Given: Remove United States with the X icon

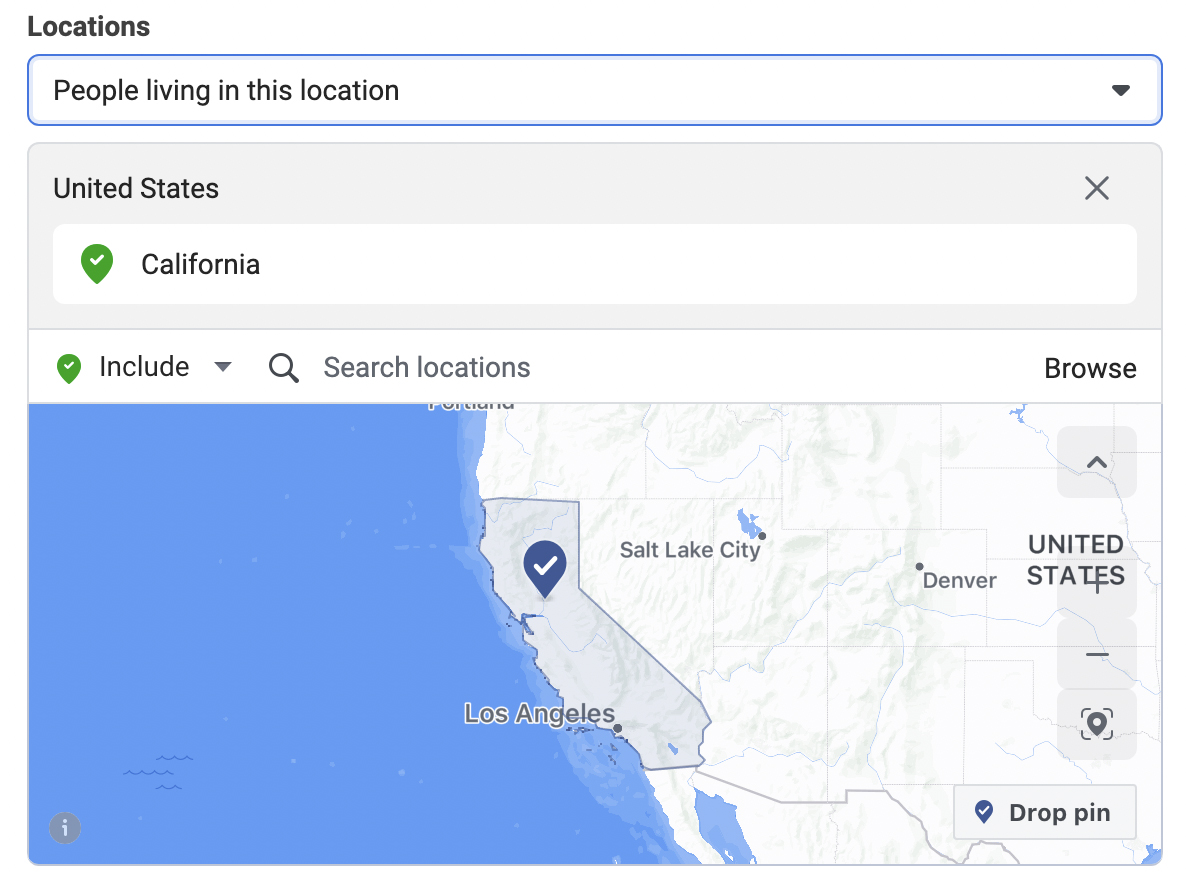Looking at the screenshot, I should [x=1096, y=188].
